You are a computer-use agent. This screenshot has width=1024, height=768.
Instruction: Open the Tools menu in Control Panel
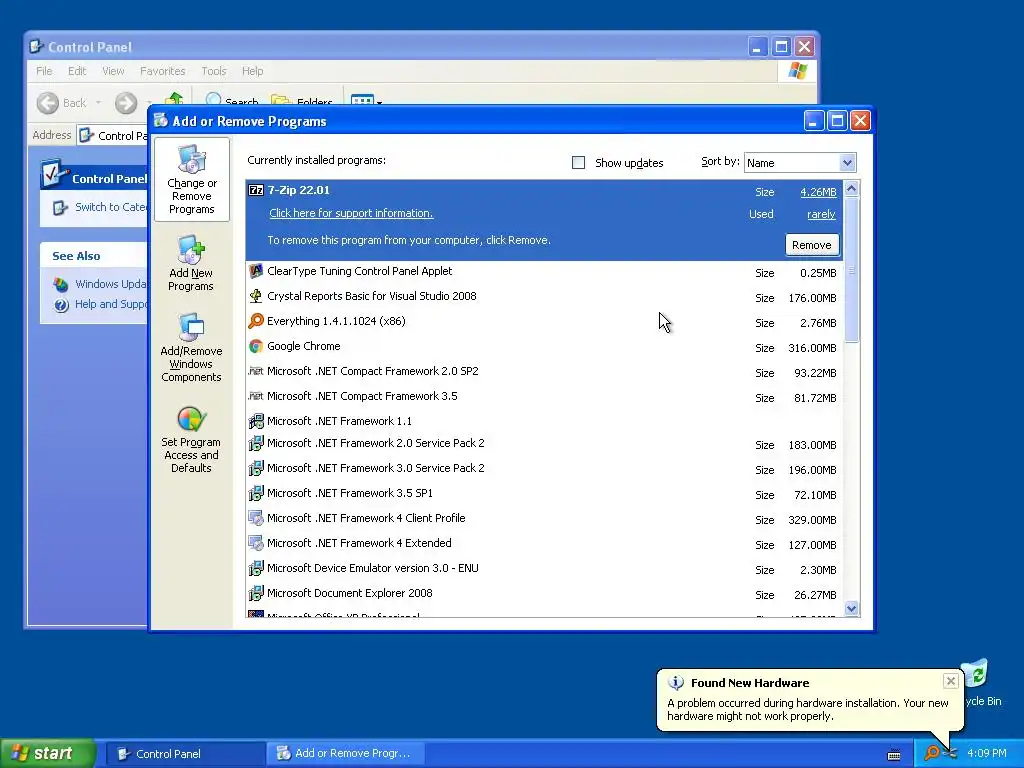tap(214, 71)
